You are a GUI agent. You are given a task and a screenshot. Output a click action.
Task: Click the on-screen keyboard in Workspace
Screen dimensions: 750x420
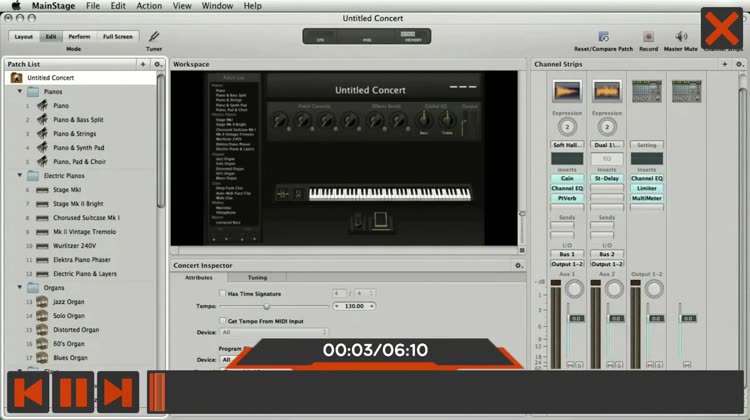(x=389, y=194)
